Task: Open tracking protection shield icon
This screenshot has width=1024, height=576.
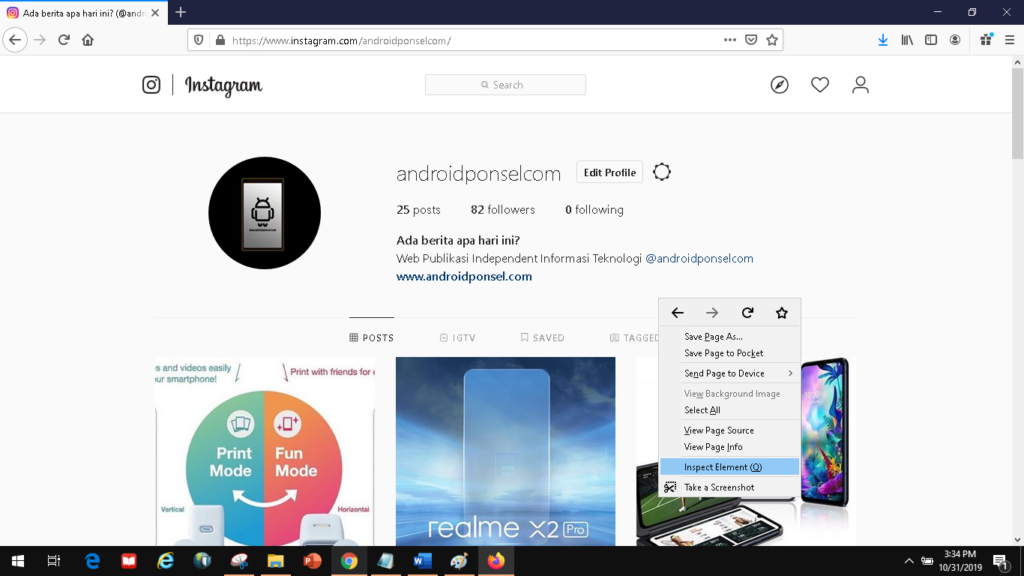Action: tap(199, 40)
